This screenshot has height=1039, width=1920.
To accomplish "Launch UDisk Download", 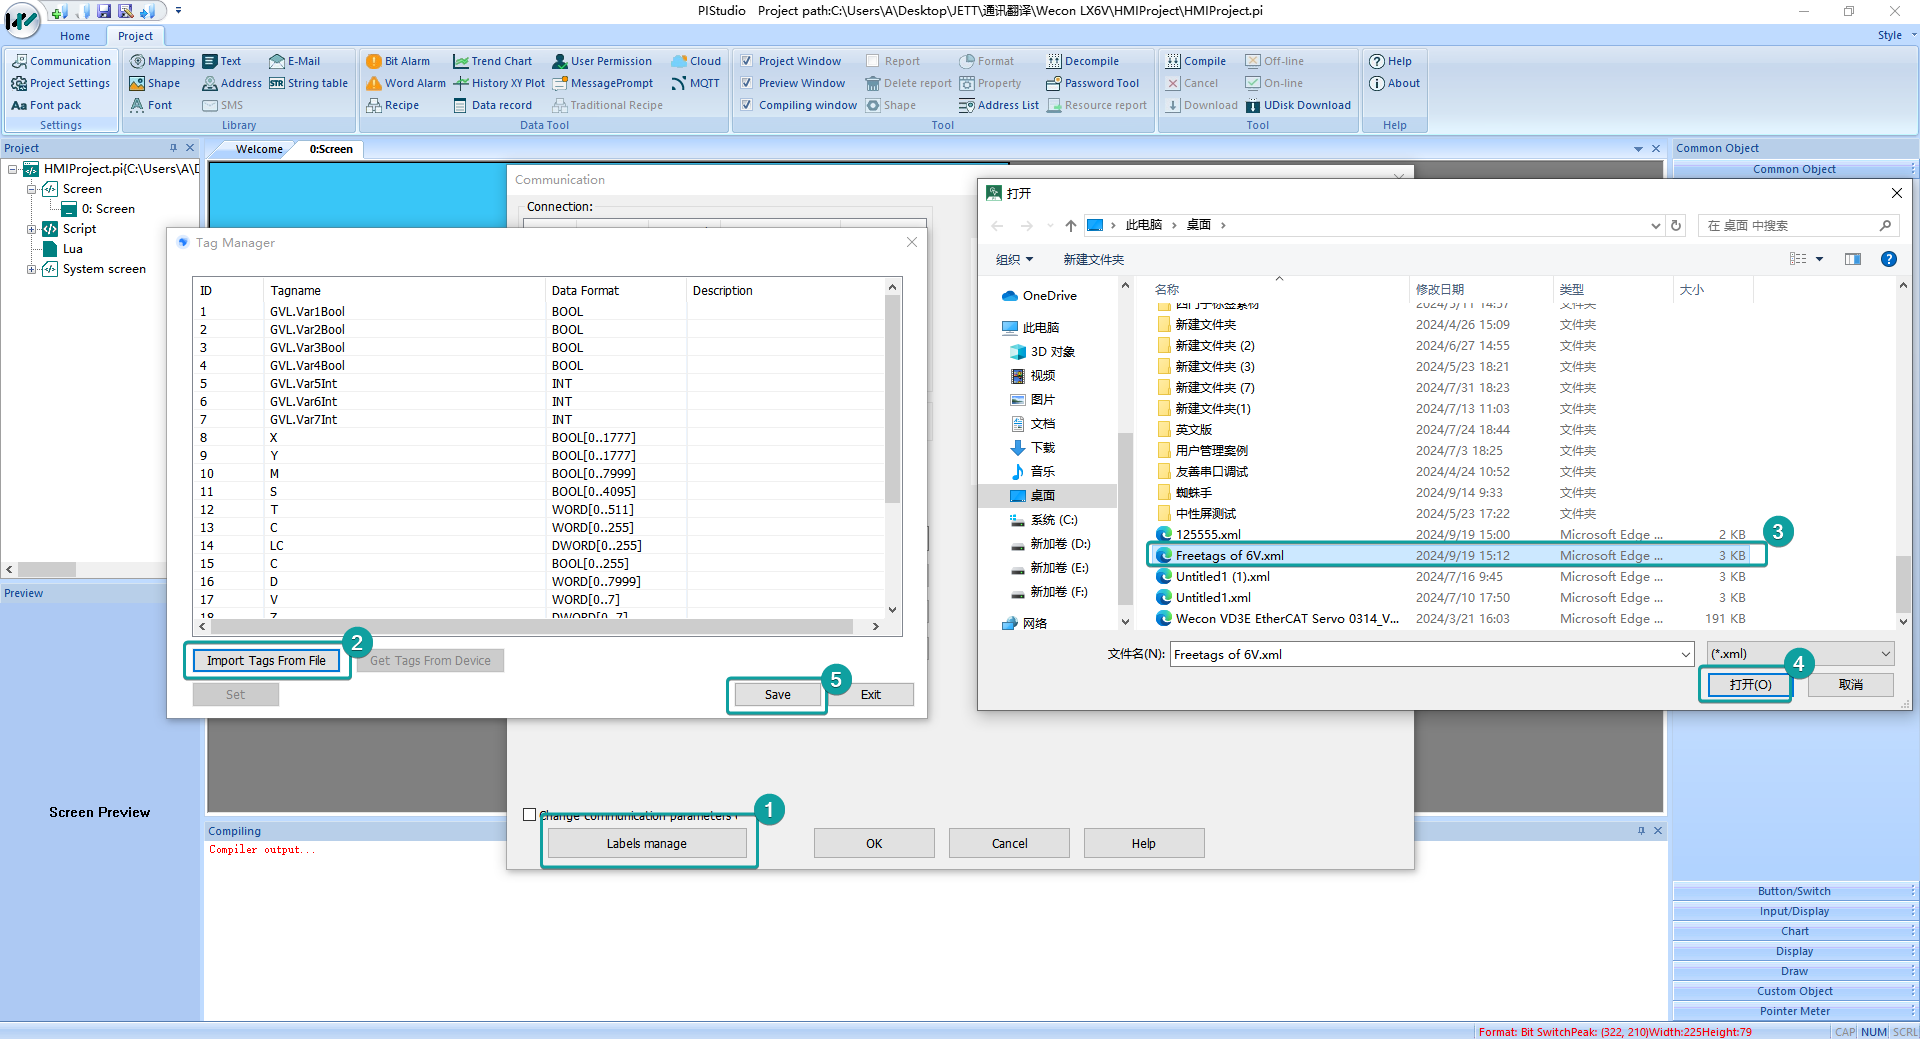I will (1298, 105).
